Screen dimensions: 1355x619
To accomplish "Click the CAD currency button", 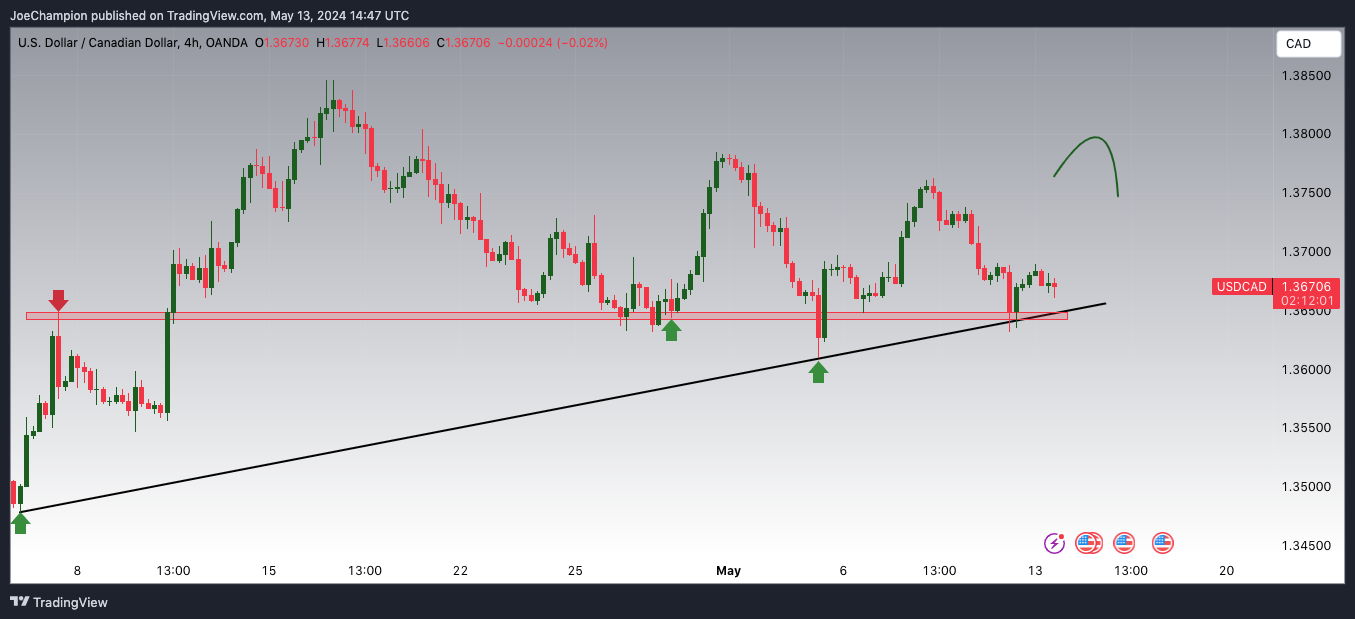I will (1308, 44).
